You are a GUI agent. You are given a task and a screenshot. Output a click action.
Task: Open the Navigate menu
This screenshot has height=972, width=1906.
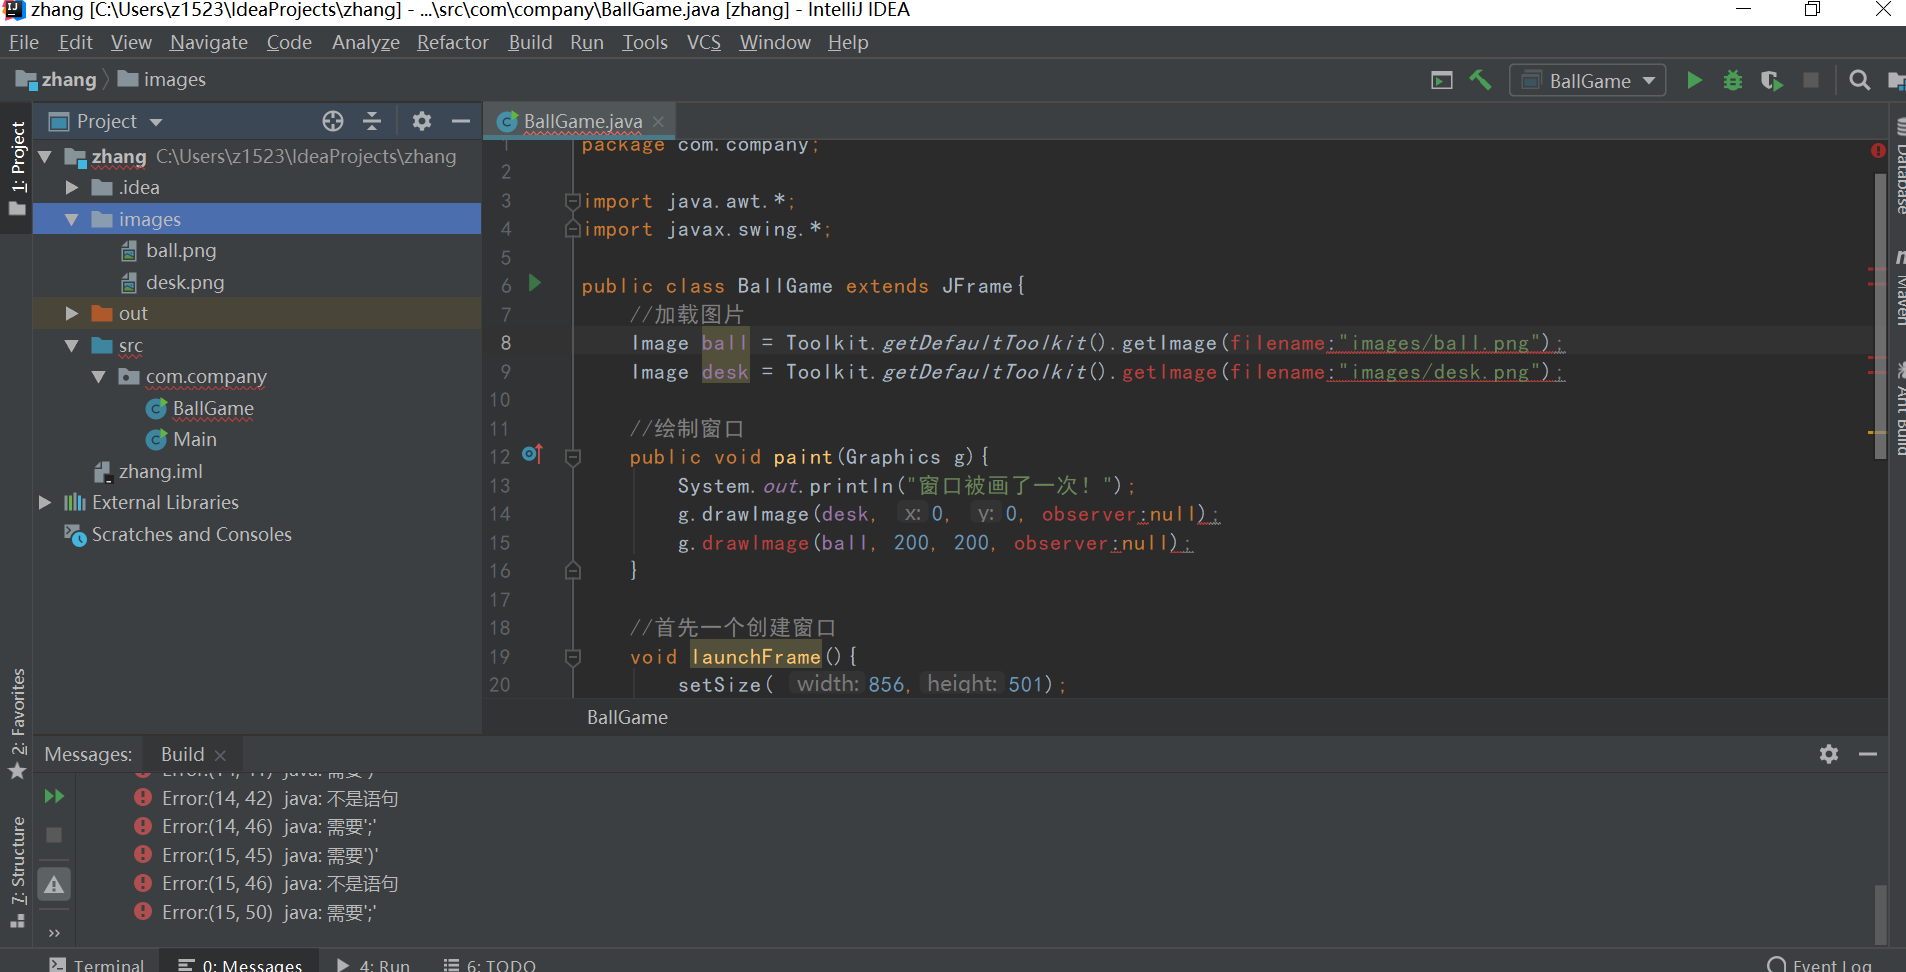click(209, 42)
